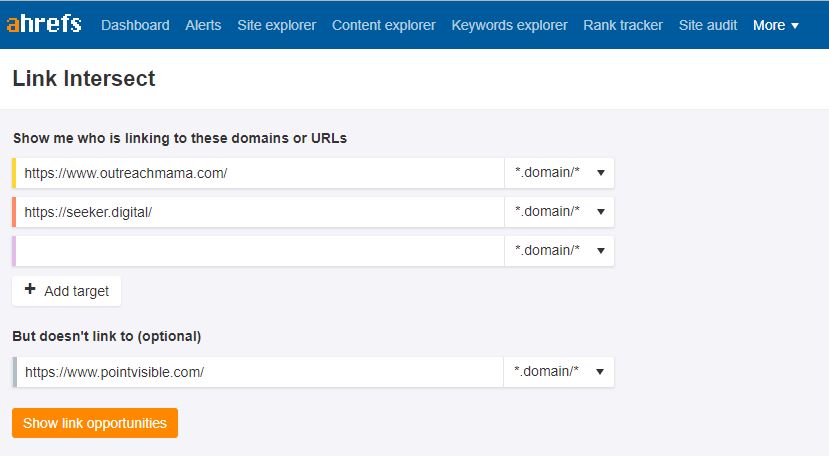Screen dimensions: 829x456
Task: Open Site audit
Action: tap(708, 25)
